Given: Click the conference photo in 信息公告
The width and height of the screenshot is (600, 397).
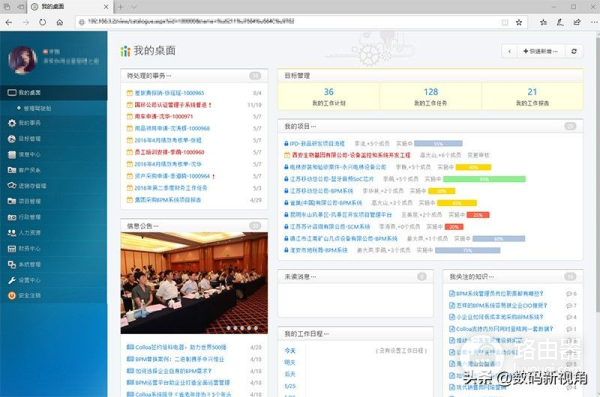Looking at the screenshot, I should tap(194, 283).
